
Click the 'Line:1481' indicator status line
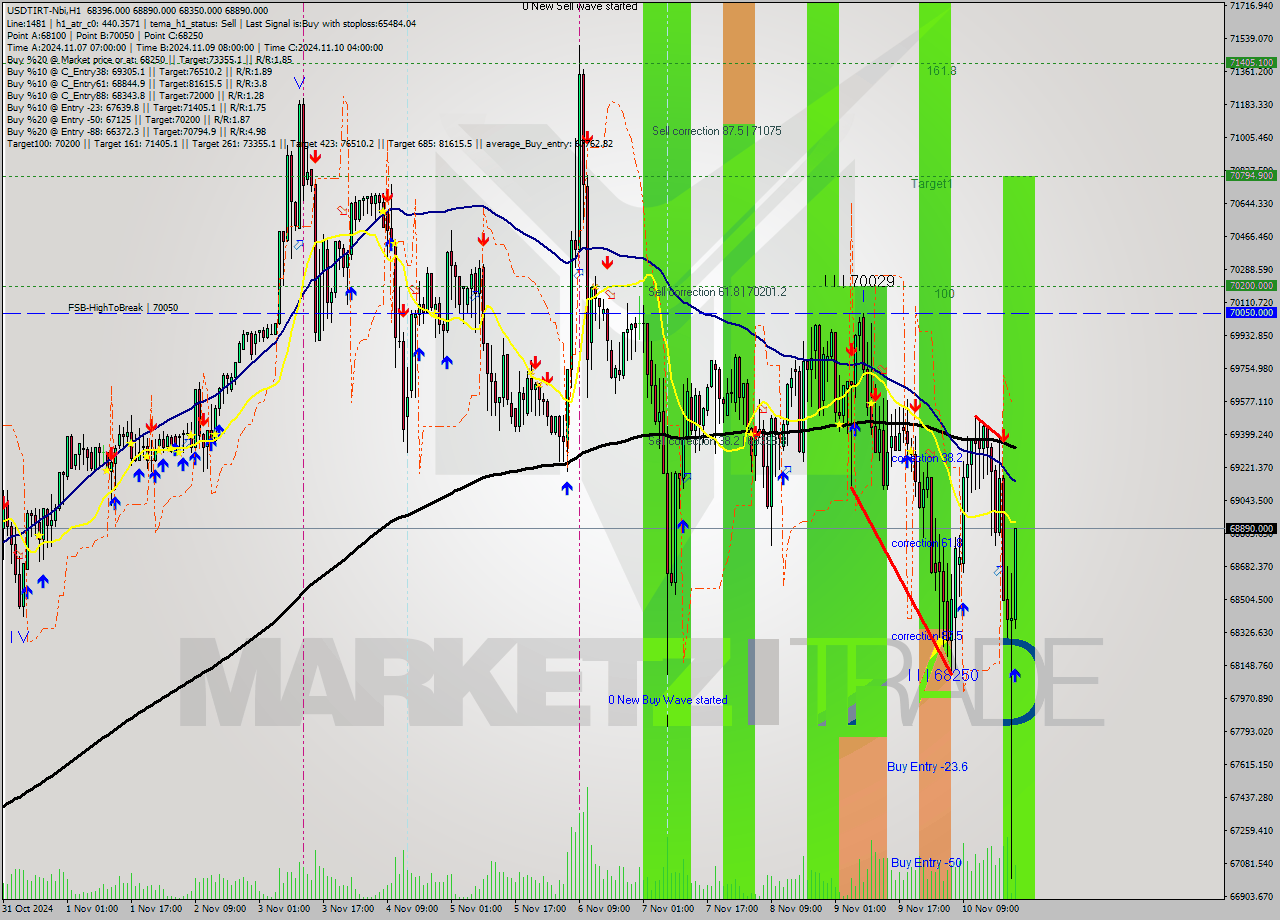pos(211,23)
